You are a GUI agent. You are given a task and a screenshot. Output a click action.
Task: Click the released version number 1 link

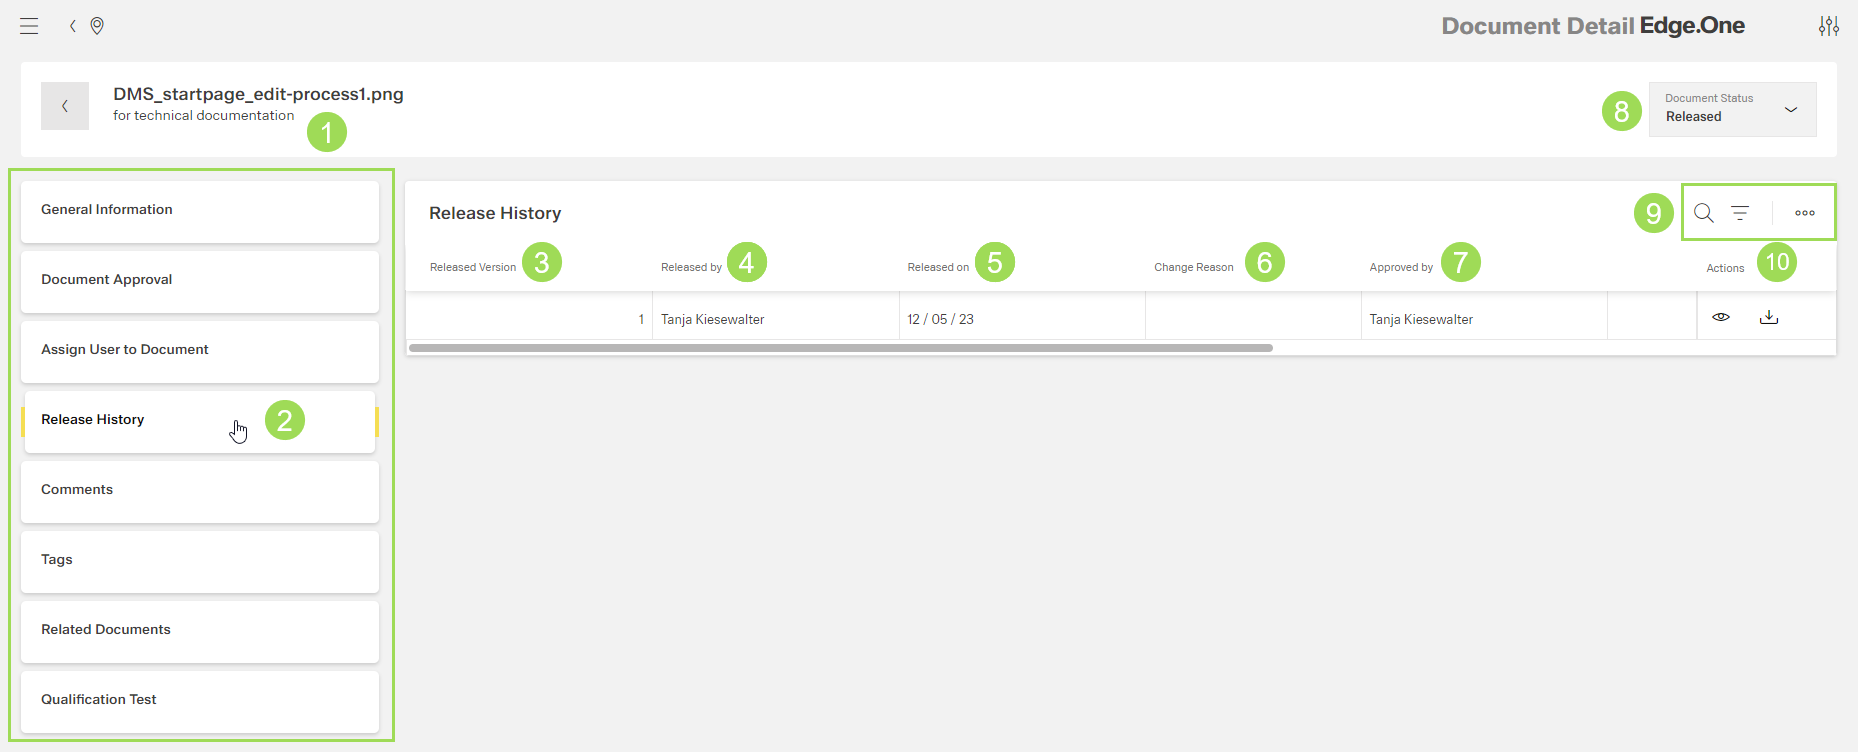[x=641, y=319]
